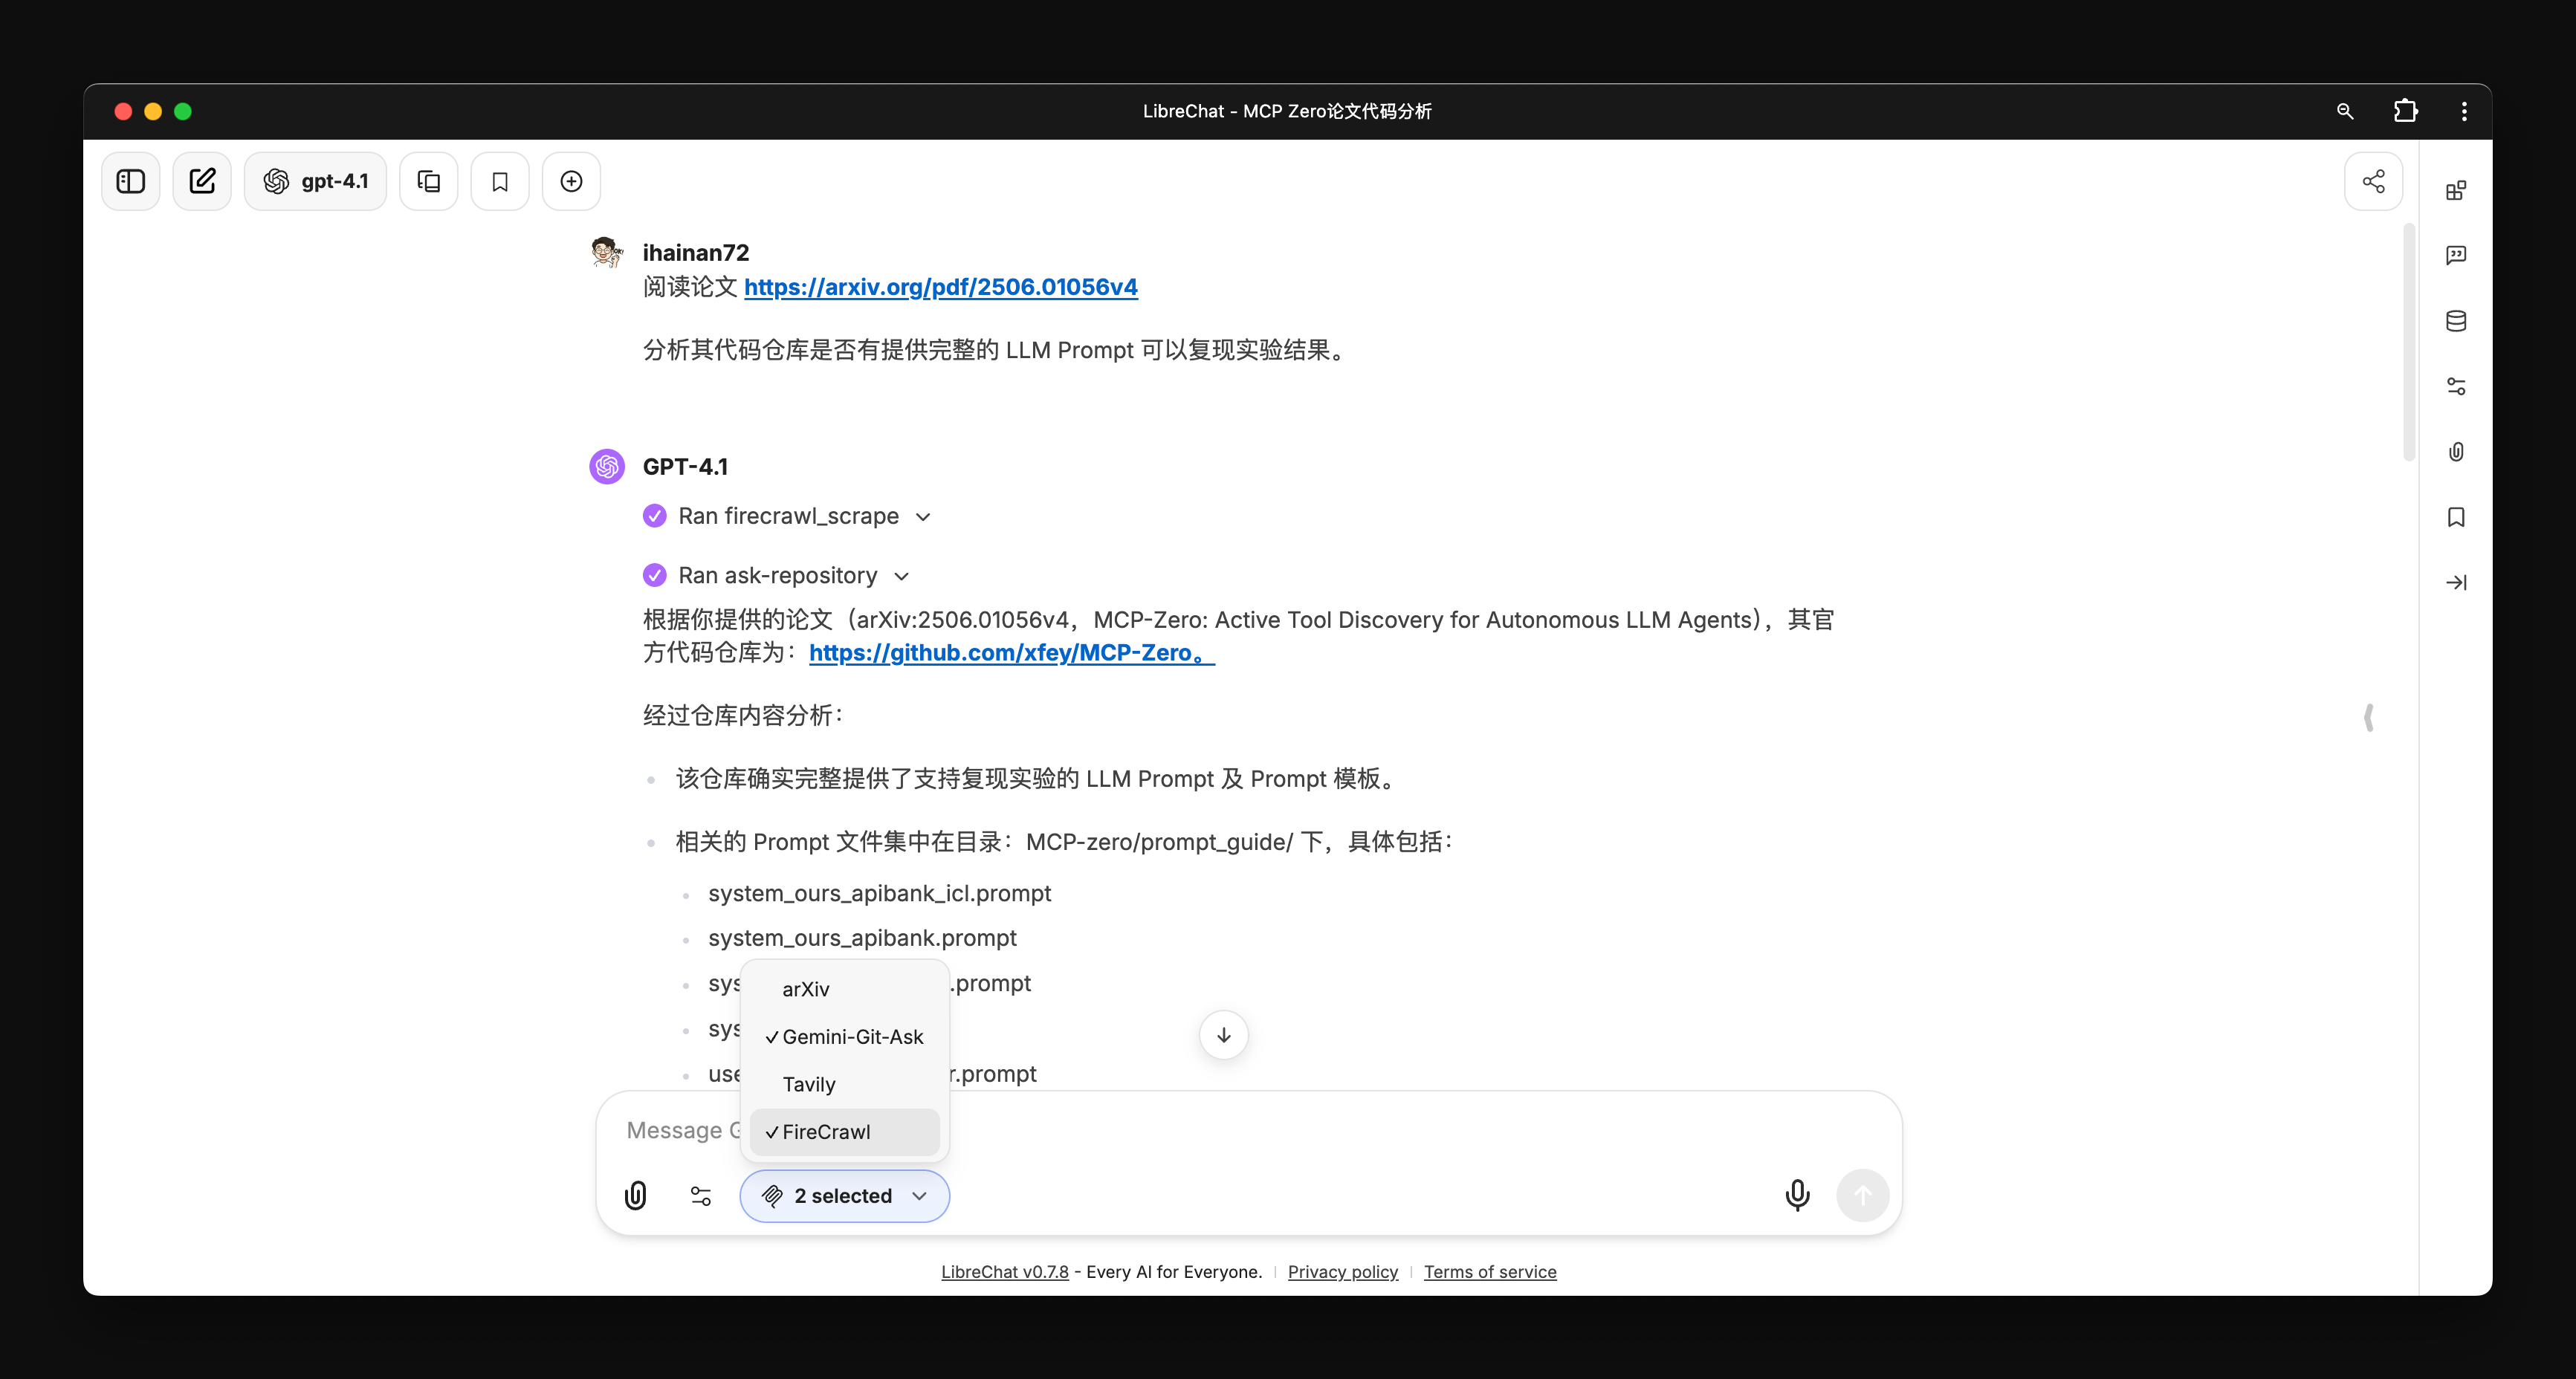Uncheck the FireCrawl server option
The image size is (2576, 1379).
(844, 1132)
